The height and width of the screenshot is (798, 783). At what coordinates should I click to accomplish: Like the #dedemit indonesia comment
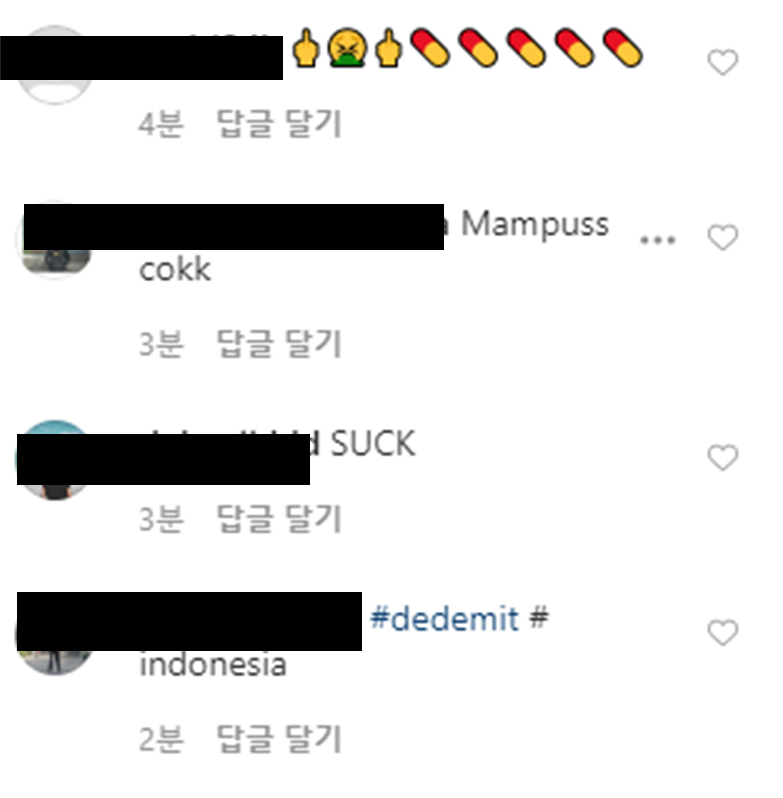(722, 632)
